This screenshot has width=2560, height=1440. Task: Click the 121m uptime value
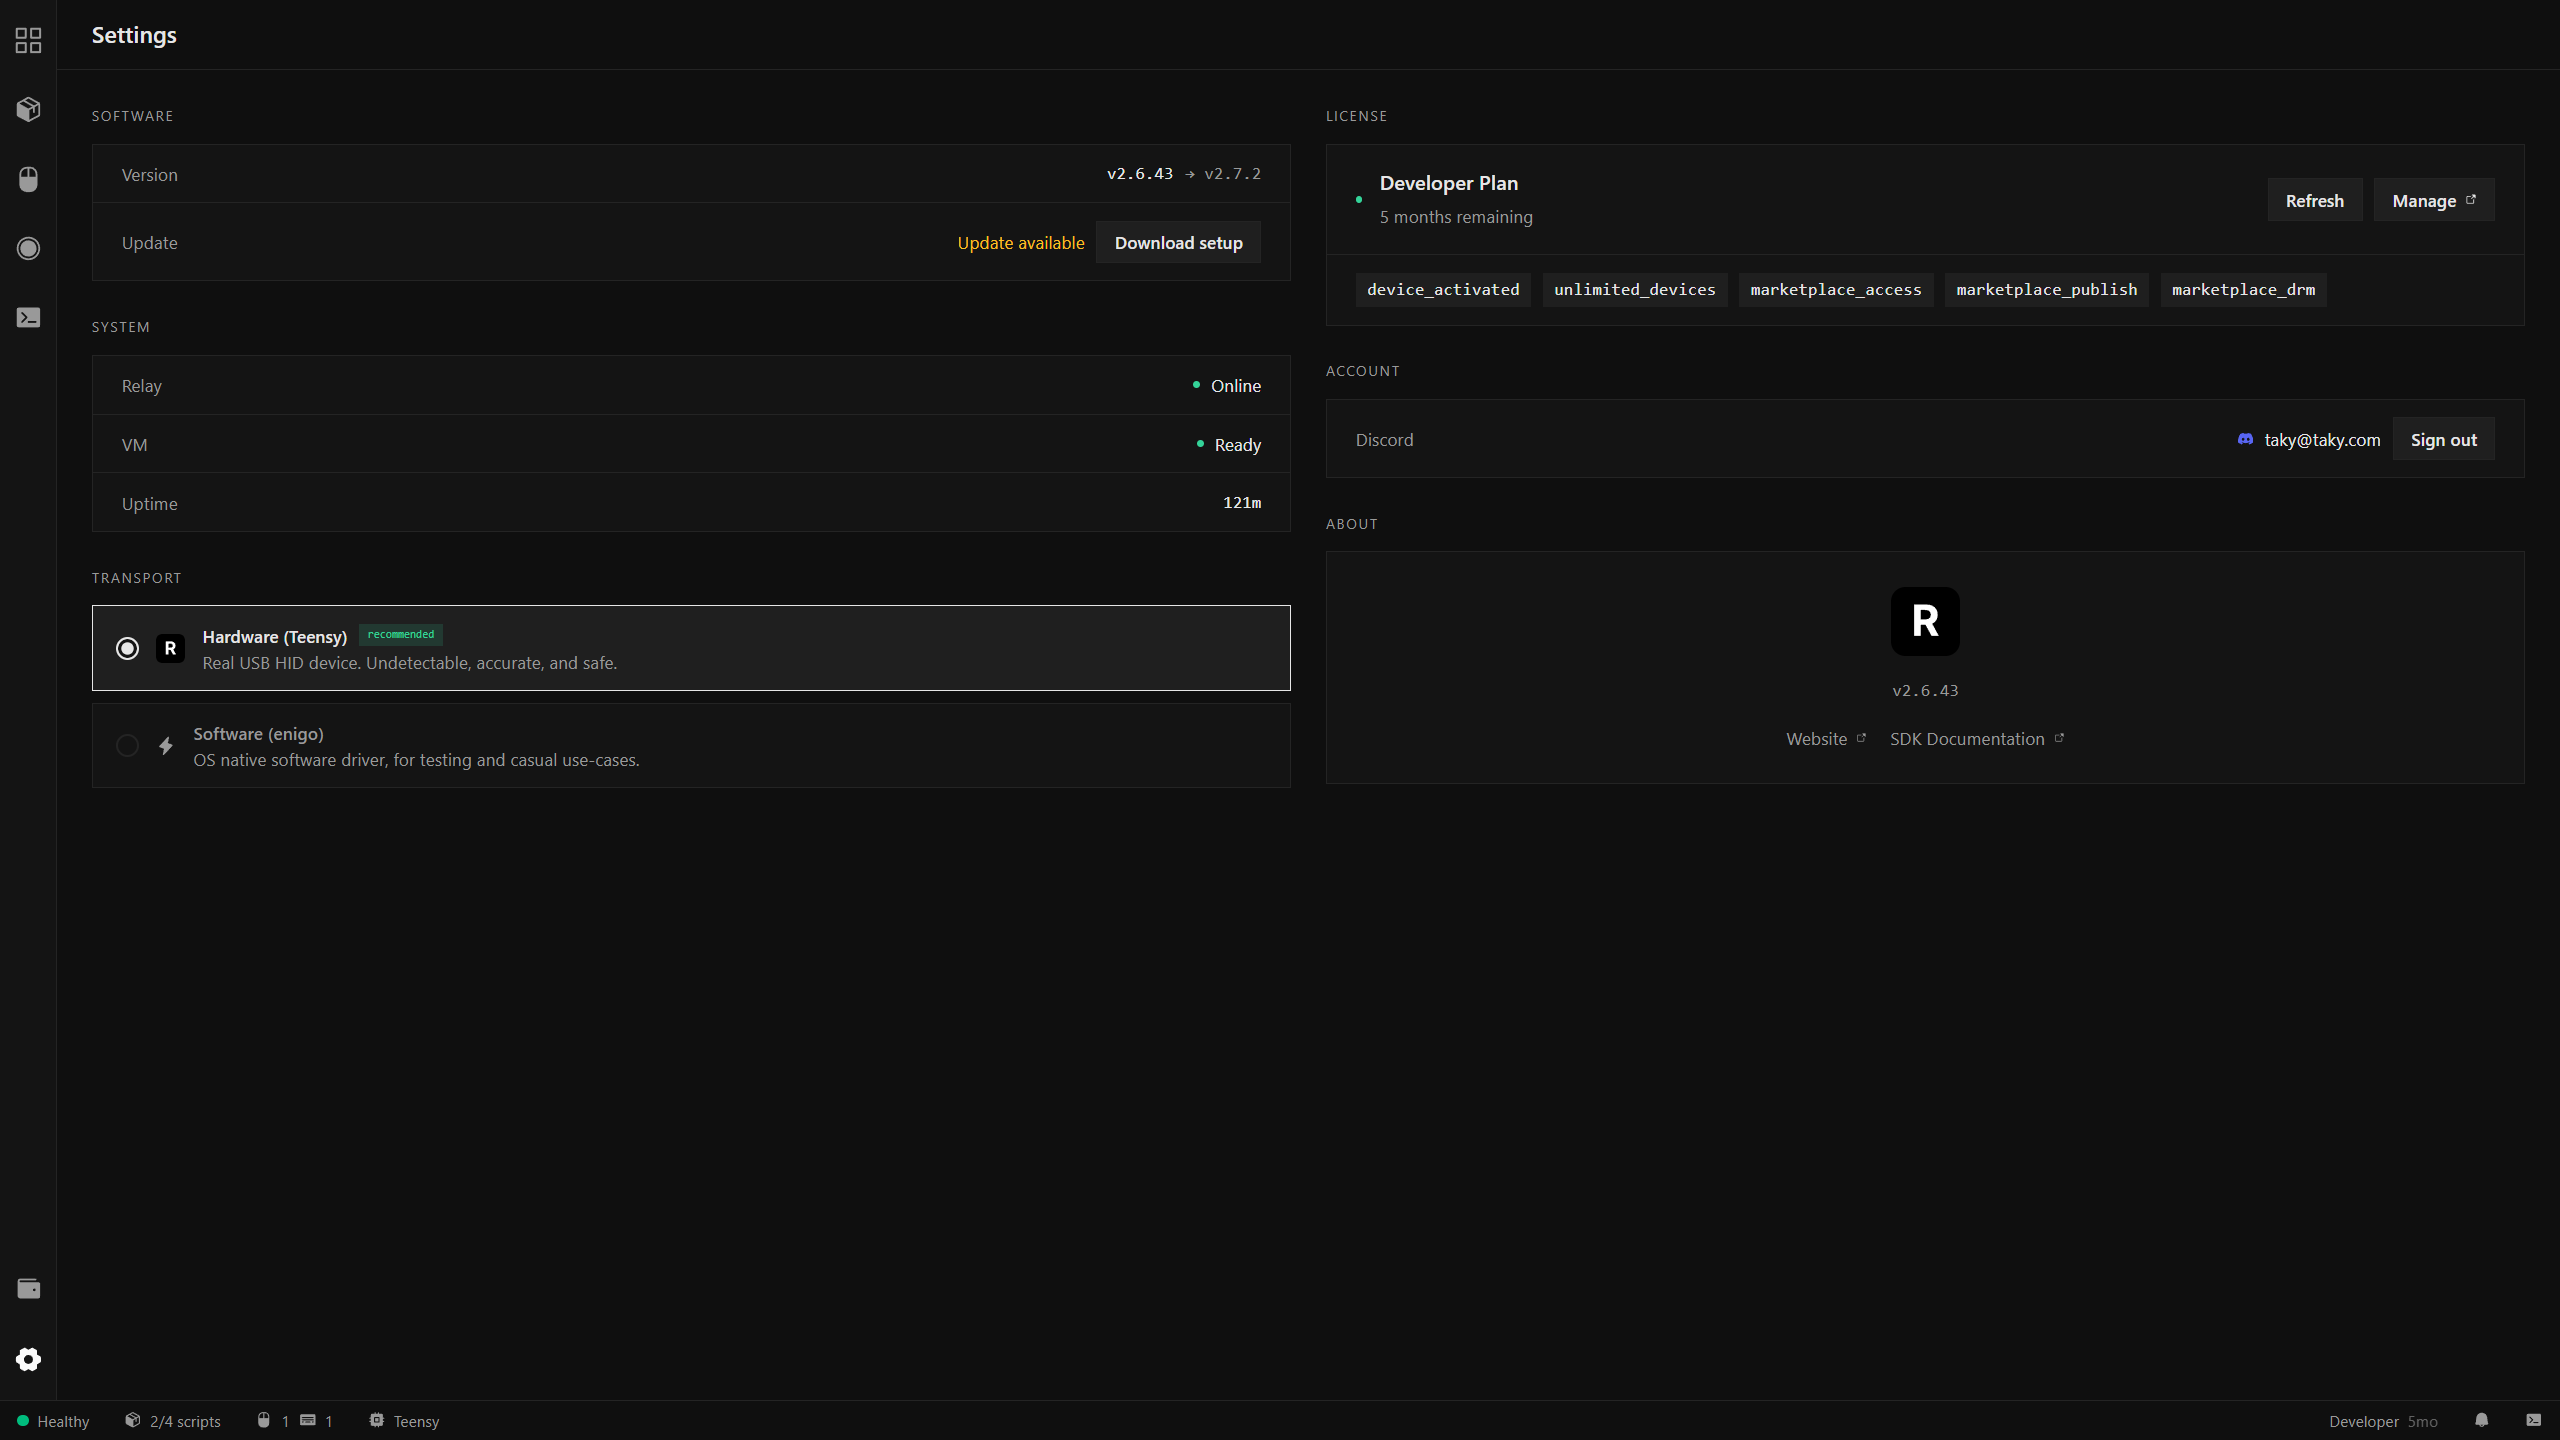click(x=1242, y=503)
